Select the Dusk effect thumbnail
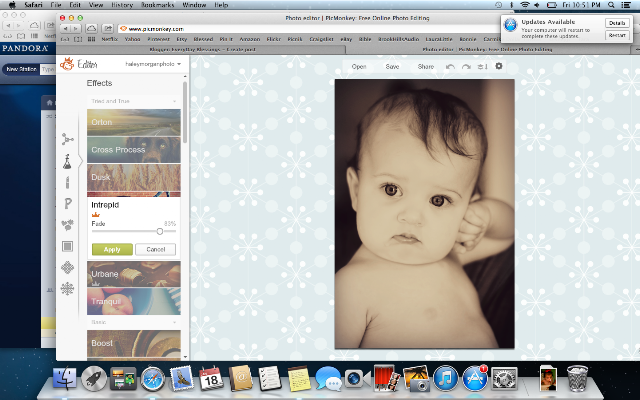This screenshot has height=400, width=640. [x=134, y=177]
